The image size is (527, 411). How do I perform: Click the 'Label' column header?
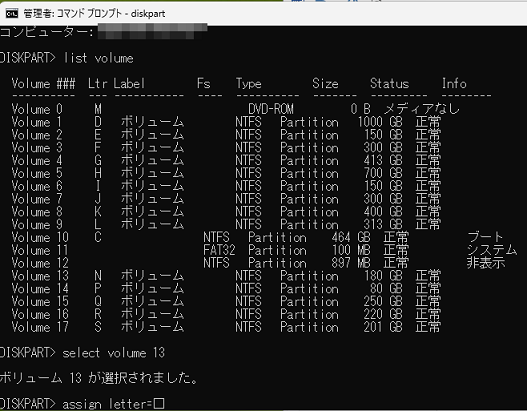pos(129,83)
